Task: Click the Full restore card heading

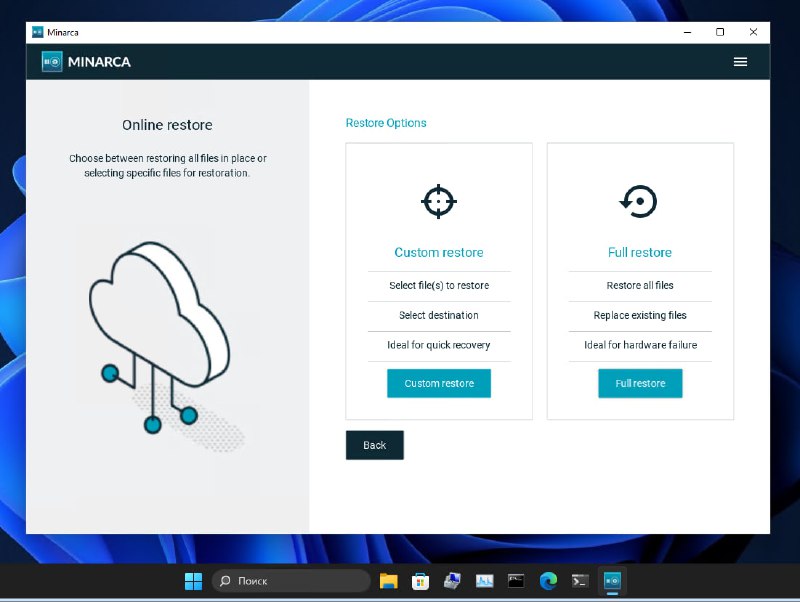Action: point(640,253)
